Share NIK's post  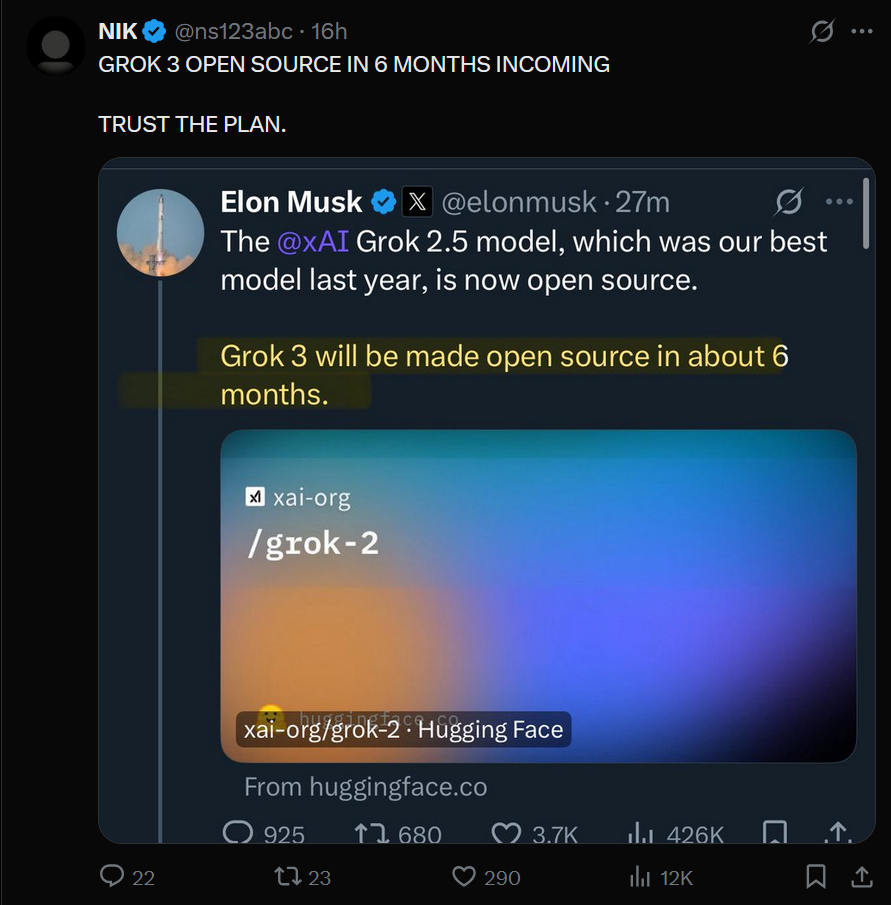(860, 877)
